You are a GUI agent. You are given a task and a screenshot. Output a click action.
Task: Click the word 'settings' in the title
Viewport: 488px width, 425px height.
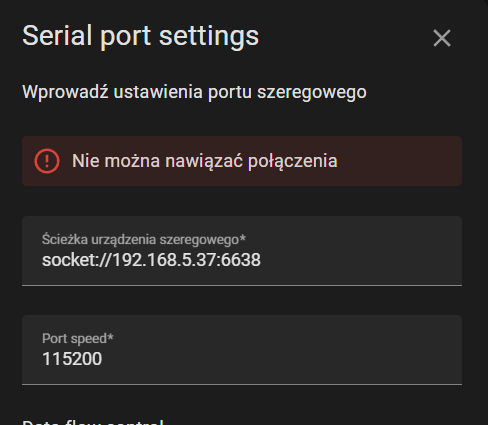pos(209,36)
